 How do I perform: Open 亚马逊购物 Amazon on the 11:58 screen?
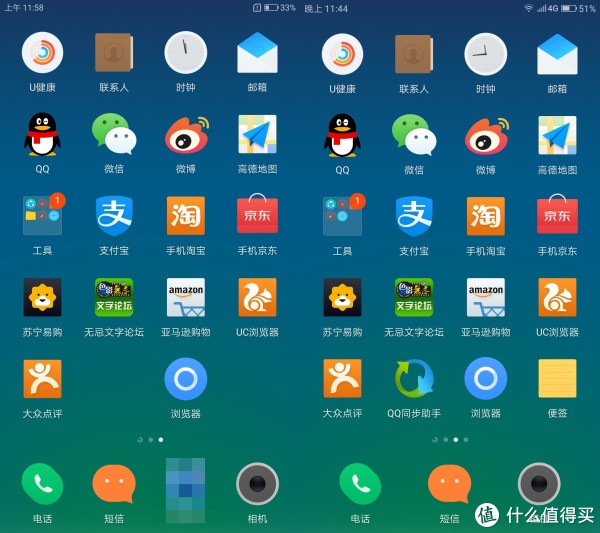(x=186, y=297)
